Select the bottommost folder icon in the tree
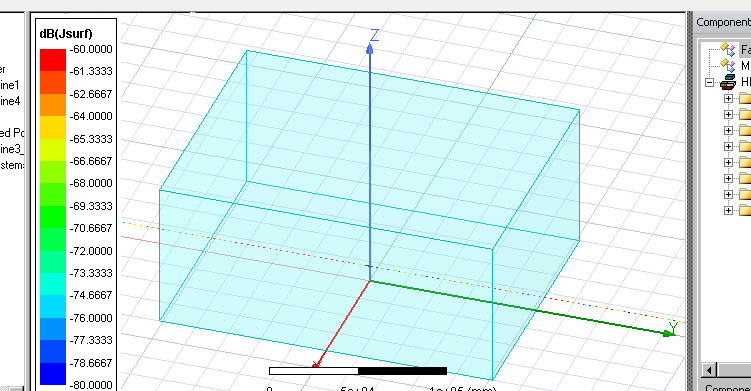Viewport: 751px width, 391px height. [x=745, y=210]
